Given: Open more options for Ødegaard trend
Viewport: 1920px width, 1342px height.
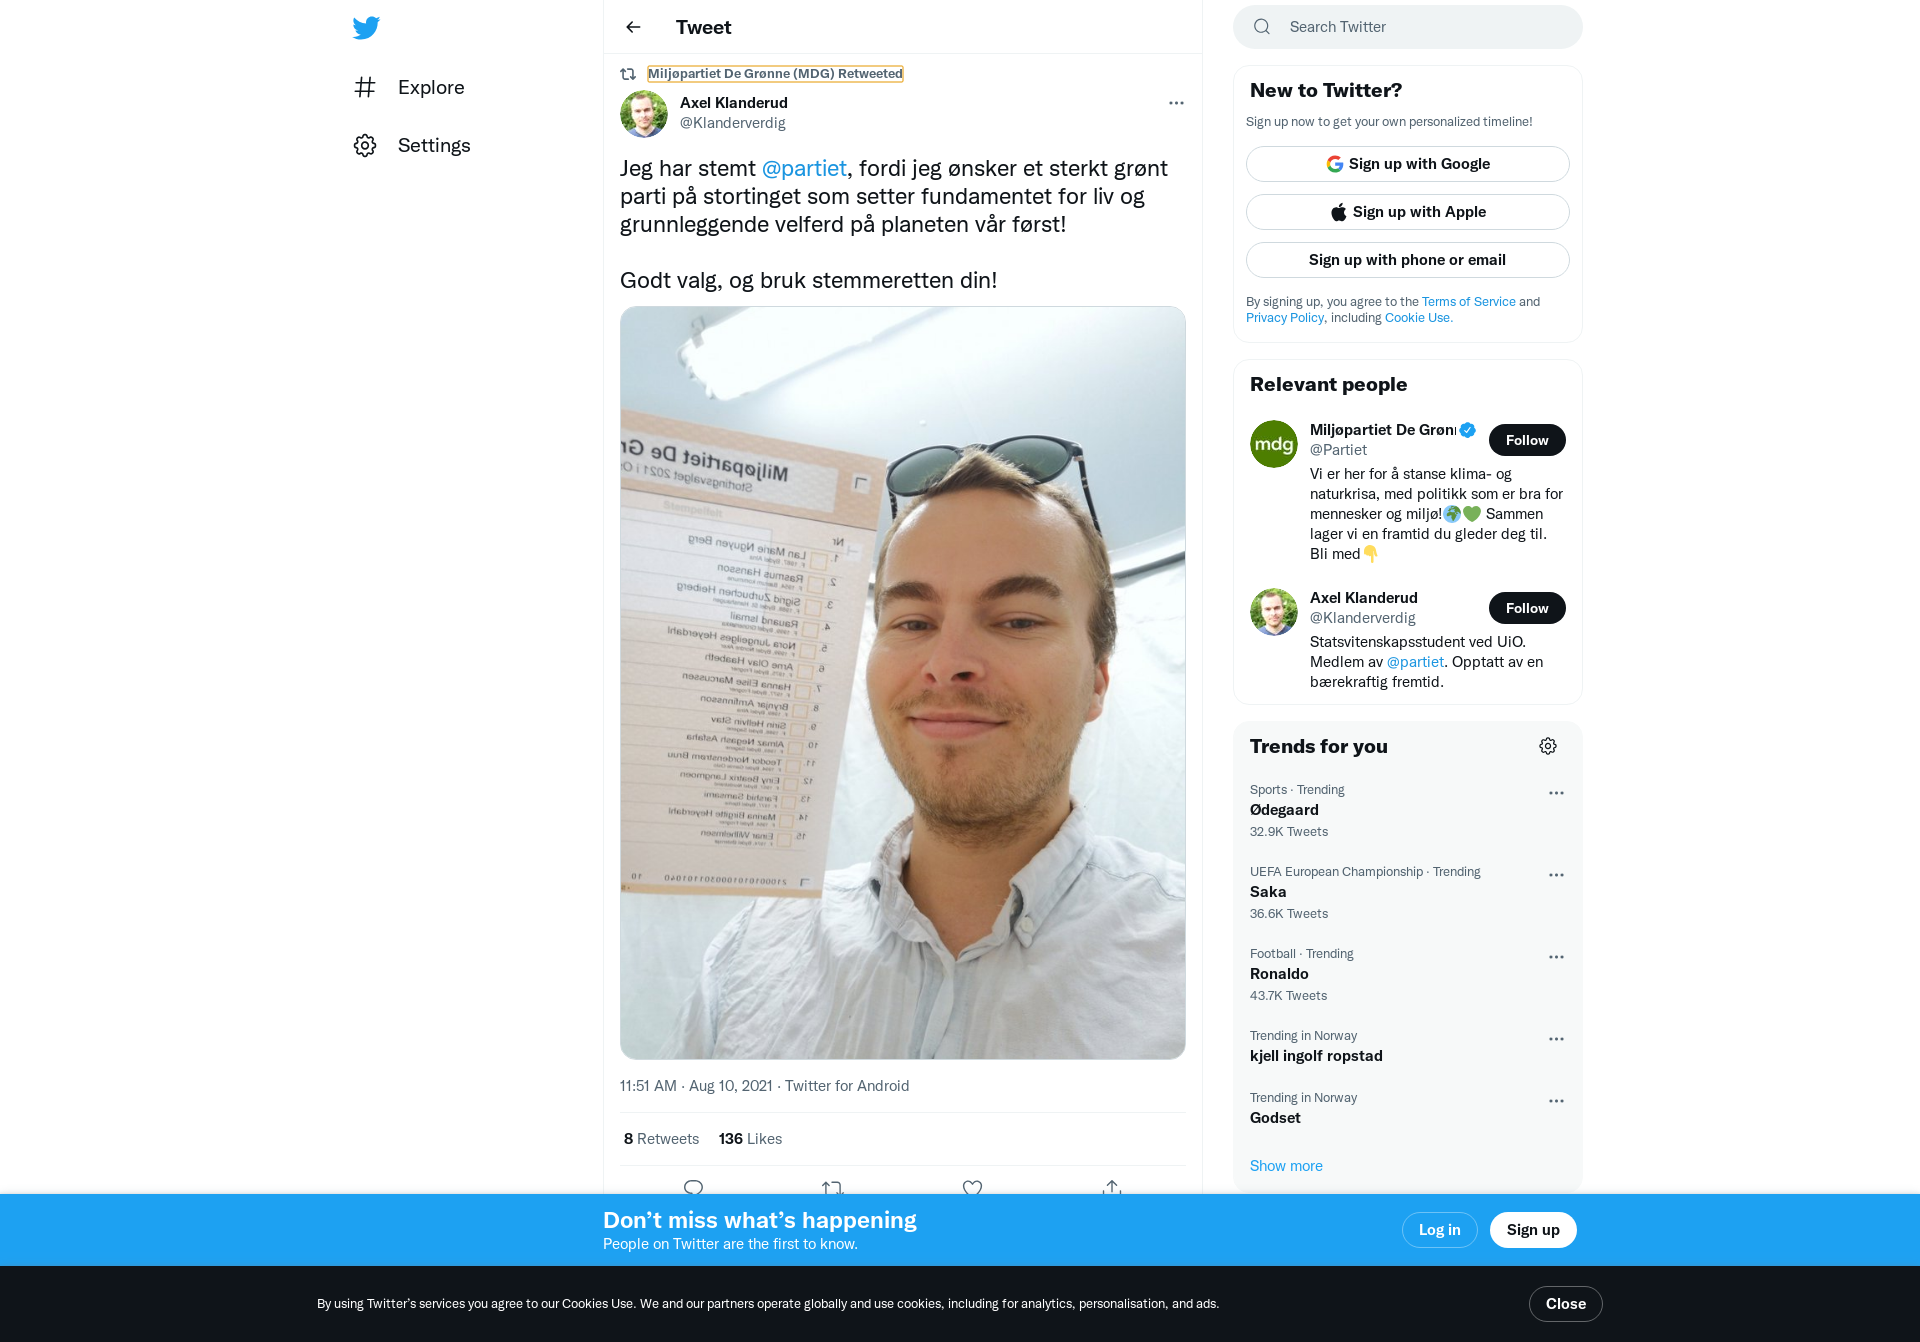Looking at the screenshot, I should (x=1556, y=793).
